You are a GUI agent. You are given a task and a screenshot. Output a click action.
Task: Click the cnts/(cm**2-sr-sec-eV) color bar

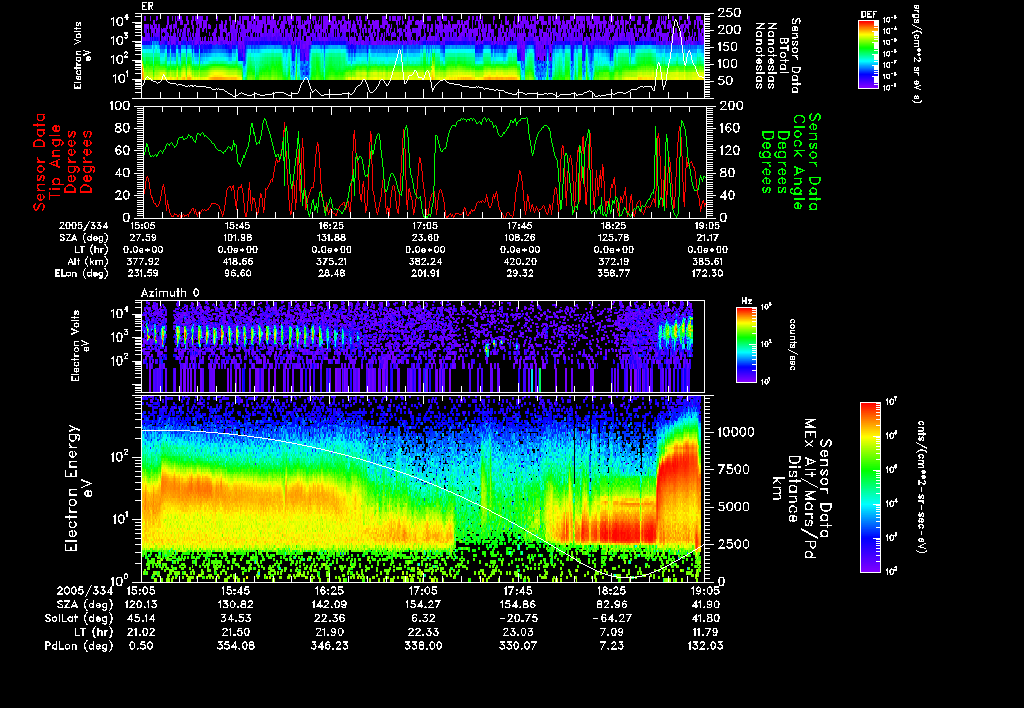pyautogui.click(x=870, y=487)
